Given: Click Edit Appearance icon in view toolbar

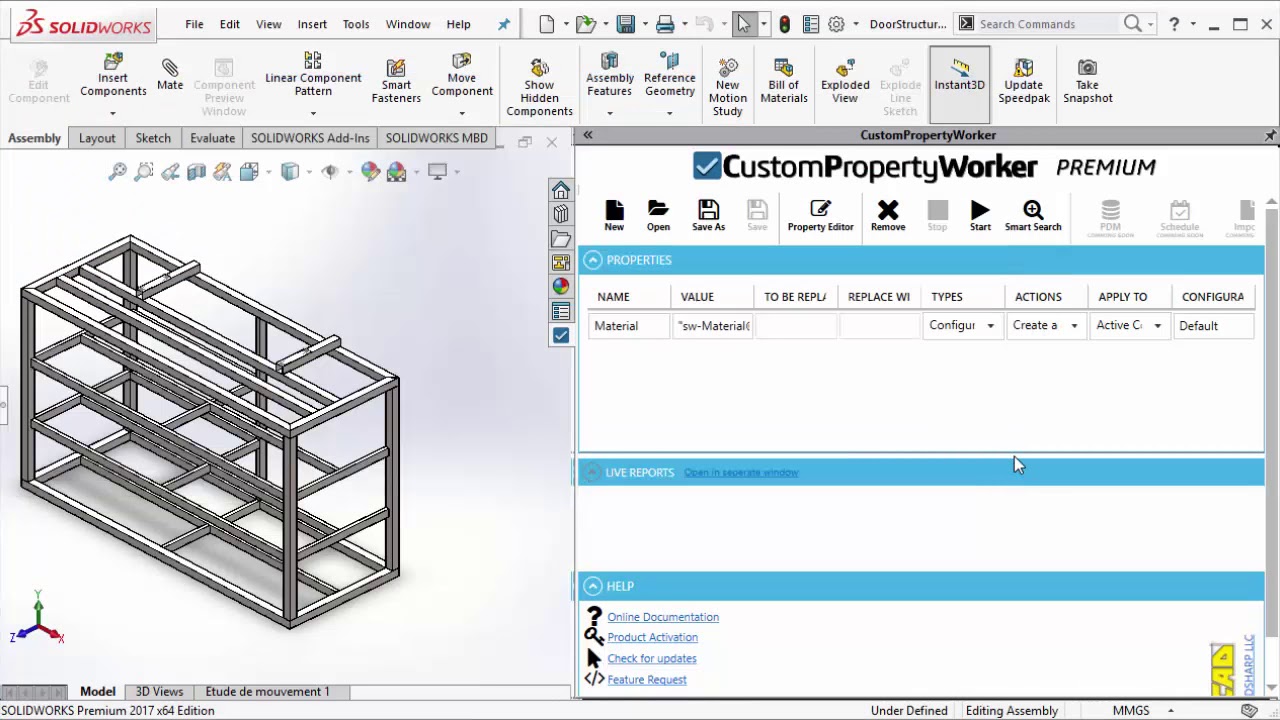Looking at the screenshot, I should [371, 172].
